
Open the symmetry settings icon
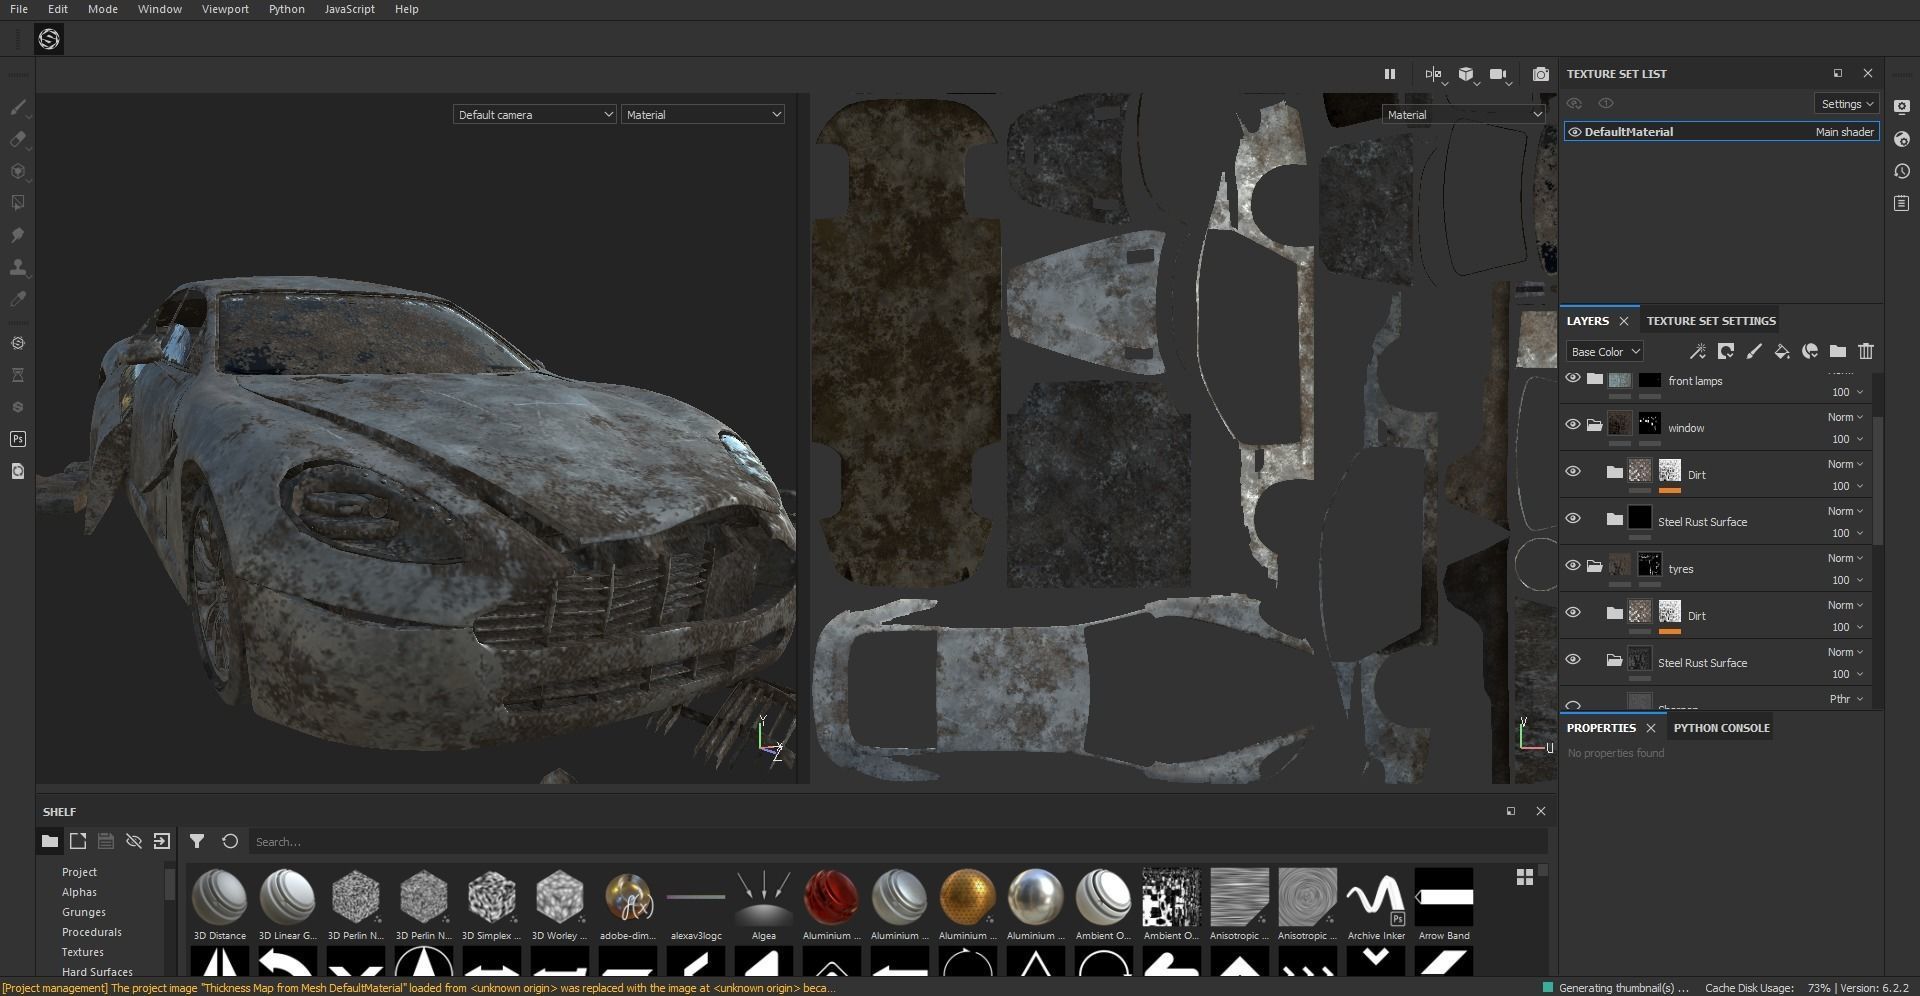[x=1434, y=74]
